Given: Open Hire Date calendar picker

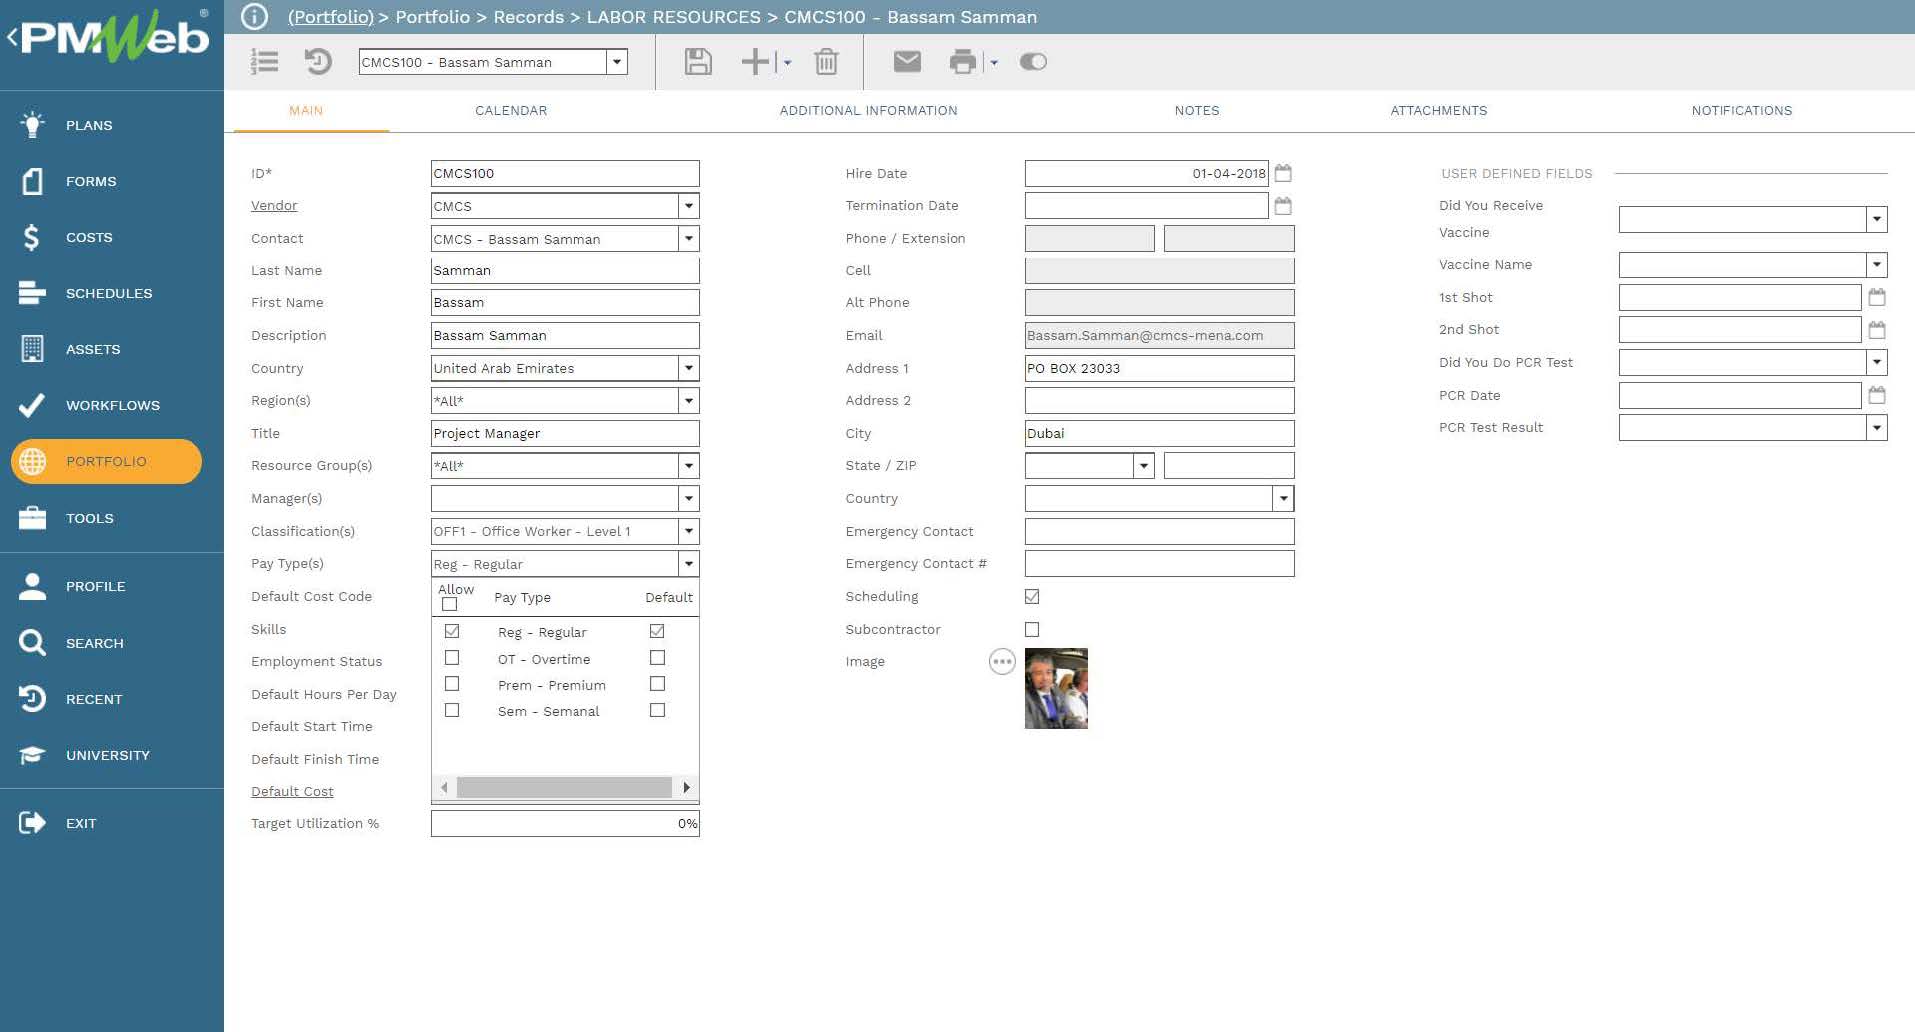Looking at the screenshot, I should [1283, 173].
